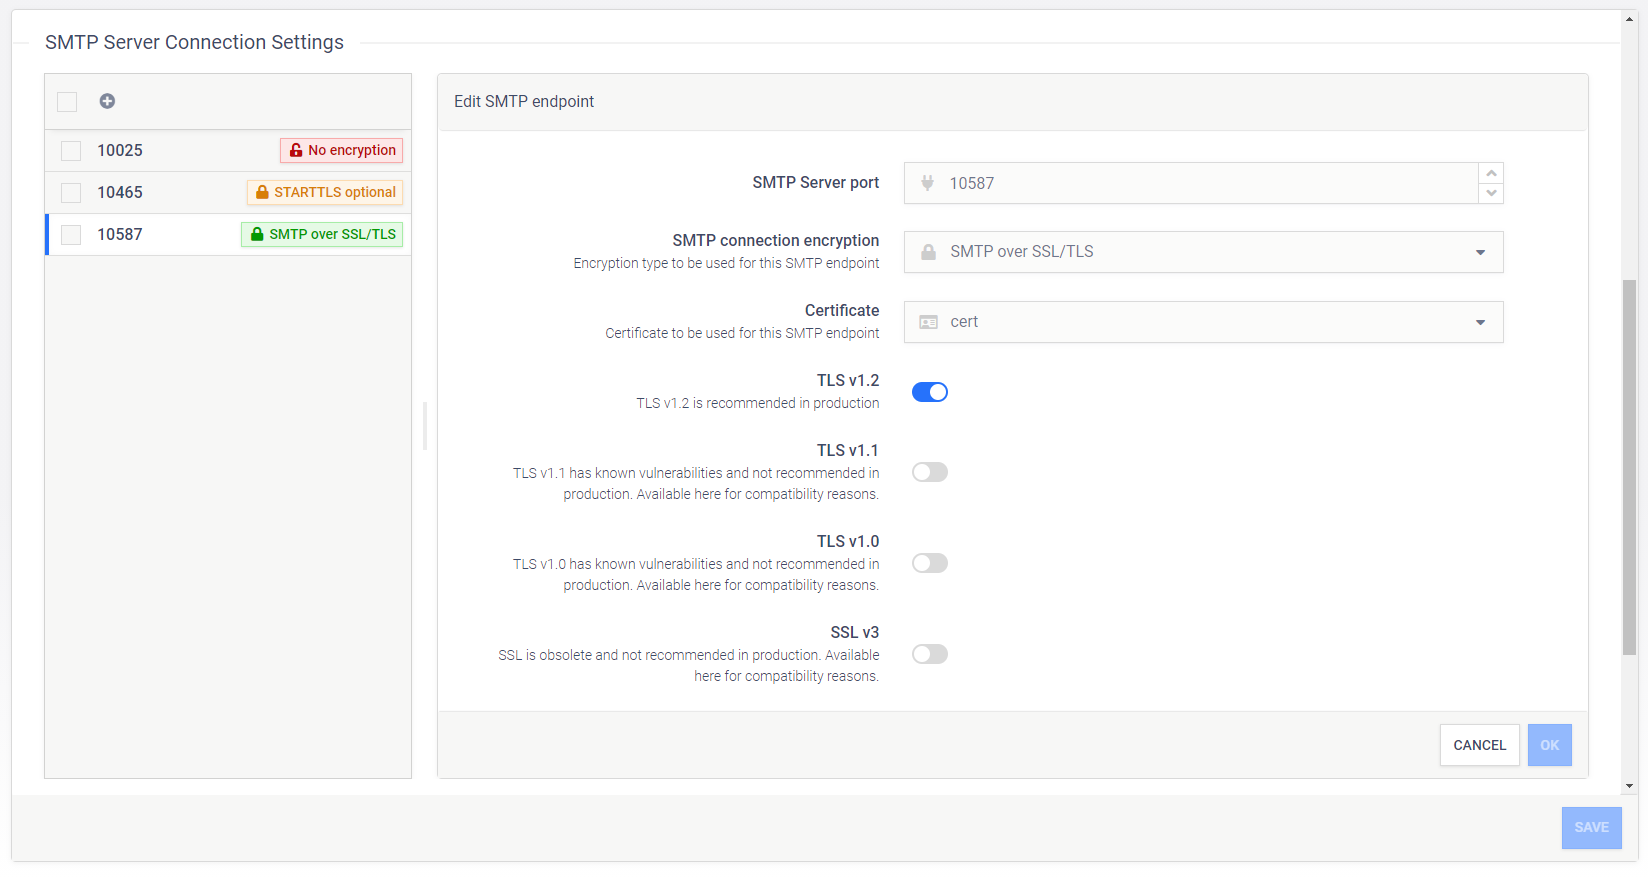
Task: Click the TLS v1.2 label
Action: (848, 381)
